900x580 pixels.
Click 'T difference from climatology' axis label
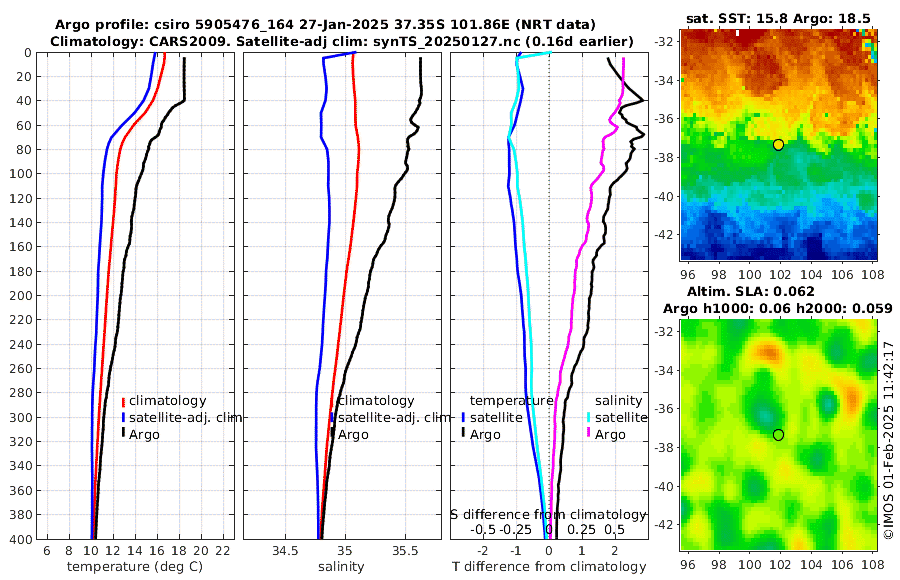[x=549, y=567]
